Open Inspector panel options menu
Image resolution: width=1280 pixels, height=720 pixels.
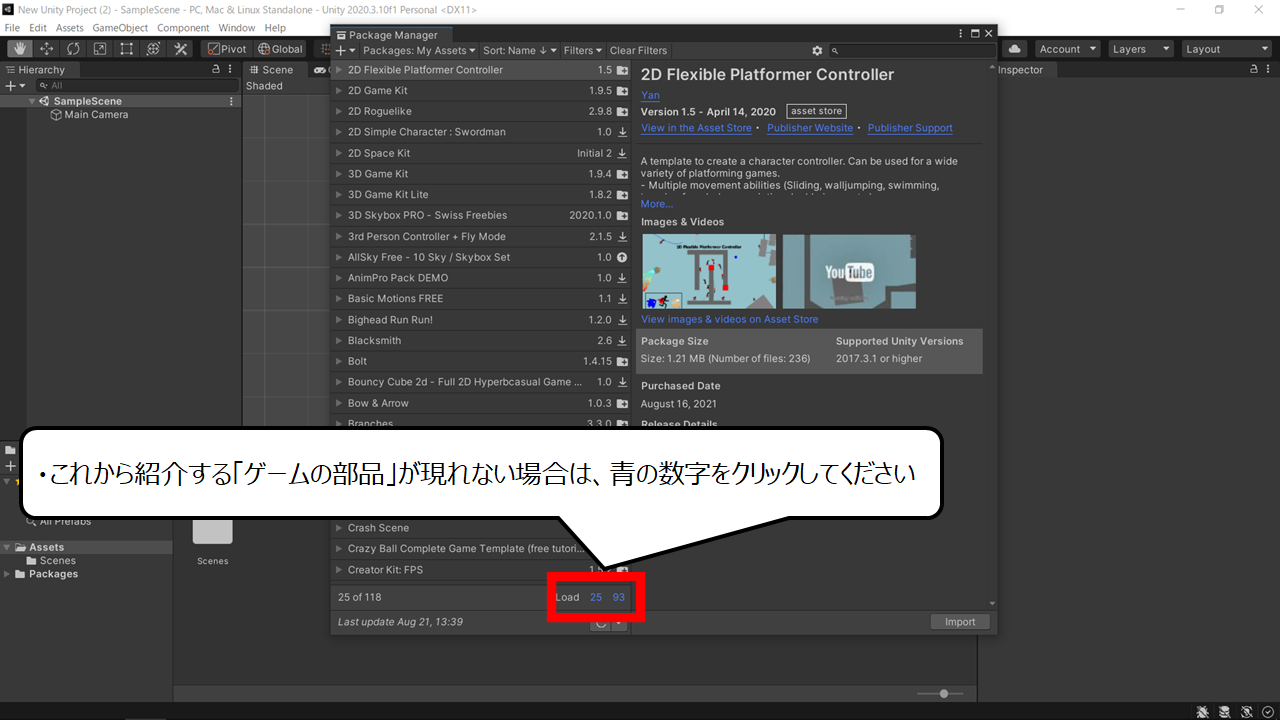(x=1269, y=70)
